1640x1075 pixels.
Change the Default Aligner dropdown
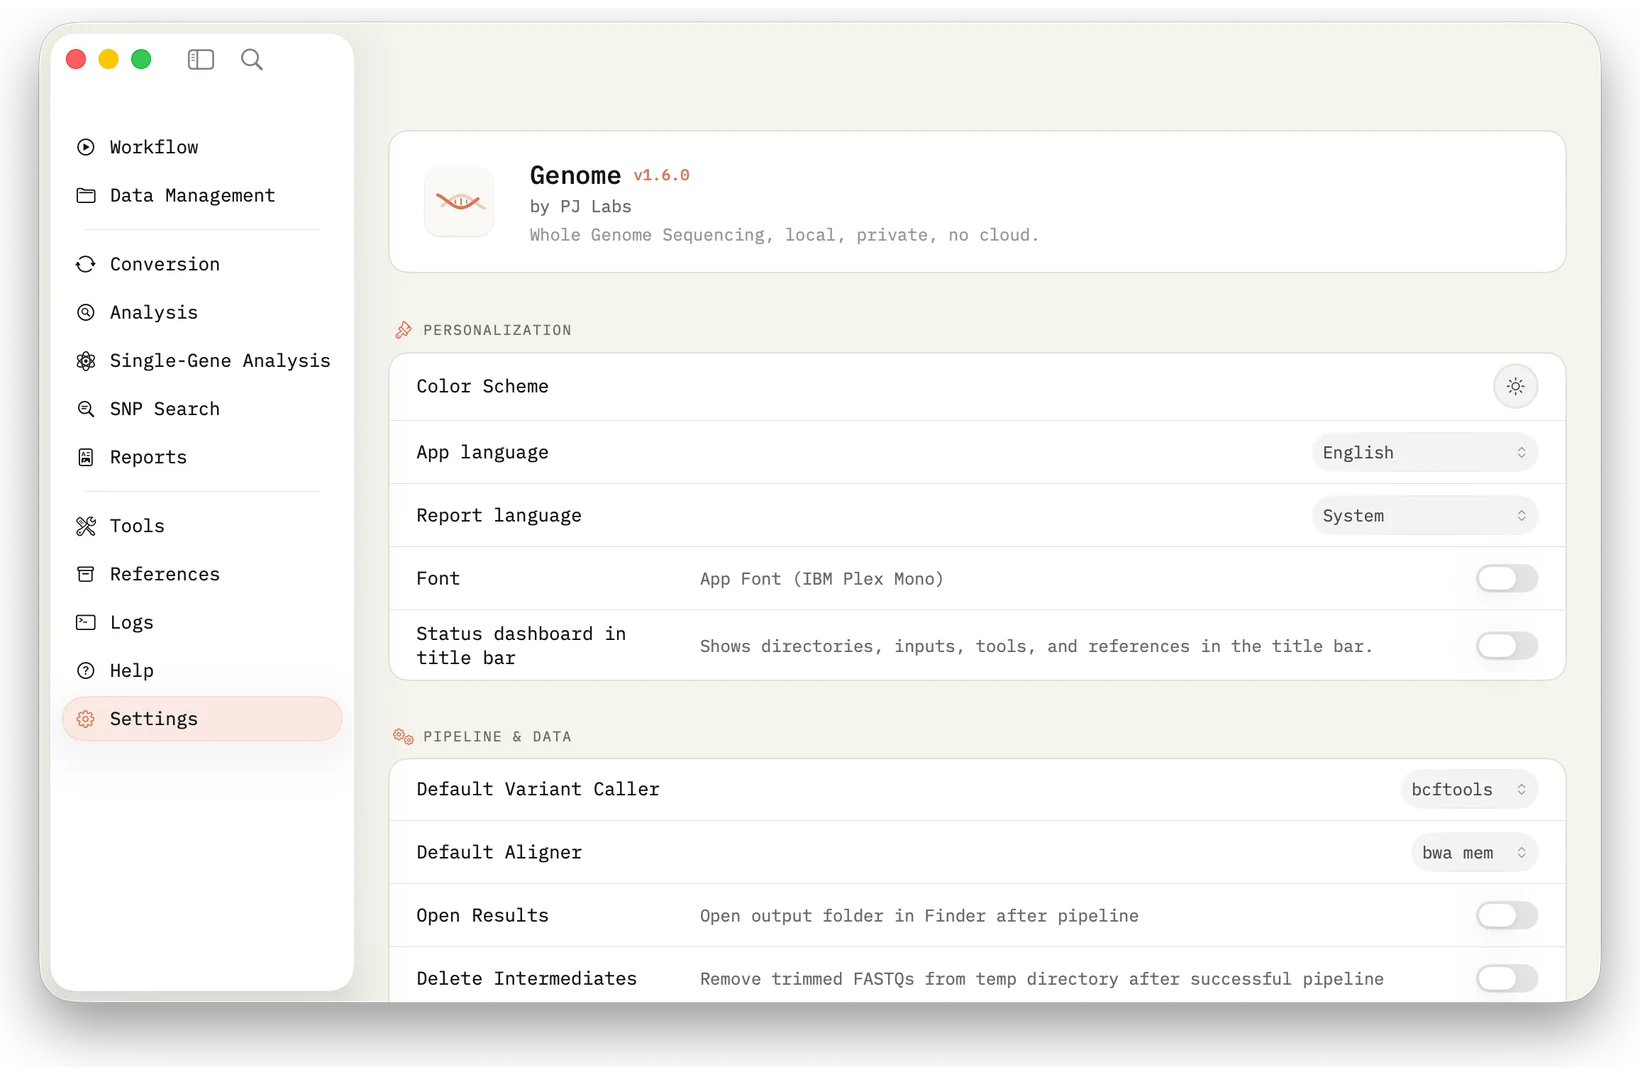click(1474, 853)
